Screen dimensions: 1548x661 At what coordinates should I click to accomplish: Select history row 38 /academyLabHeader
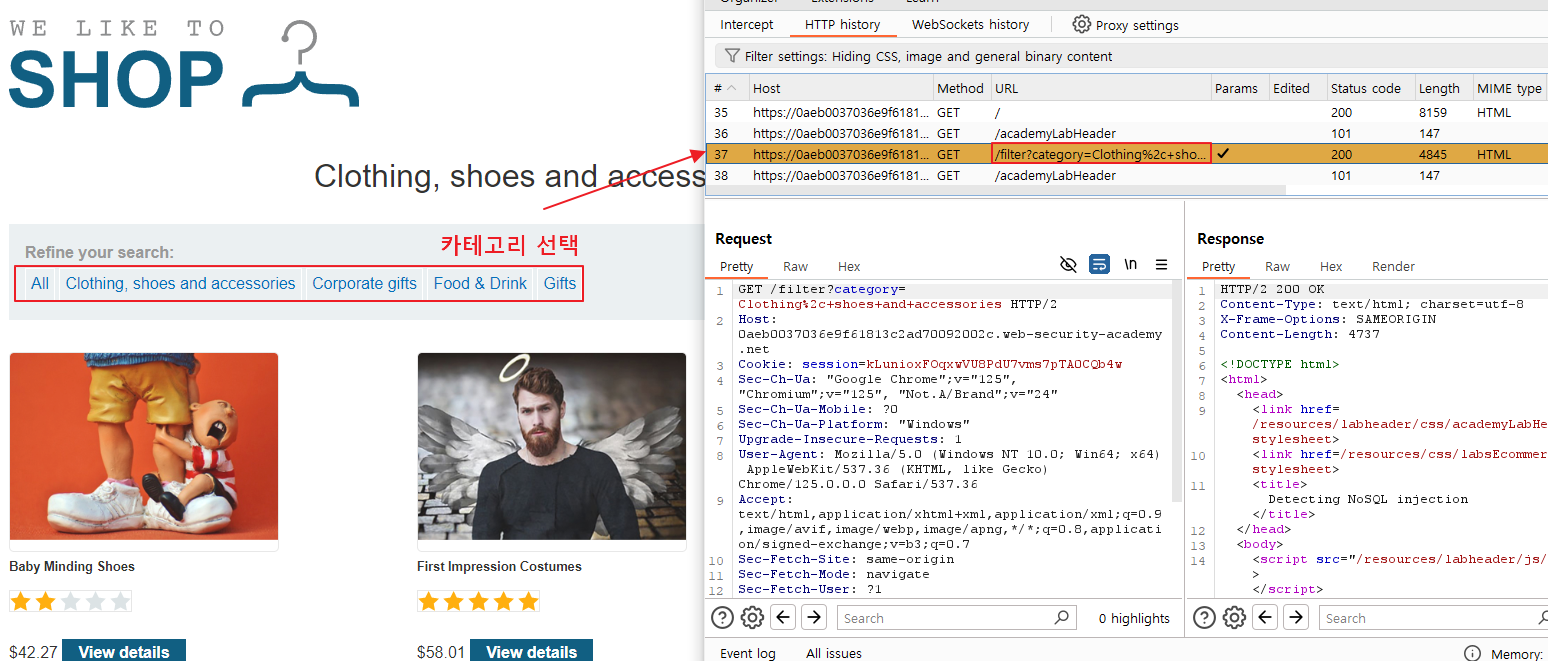click(x=1127, y=175)
